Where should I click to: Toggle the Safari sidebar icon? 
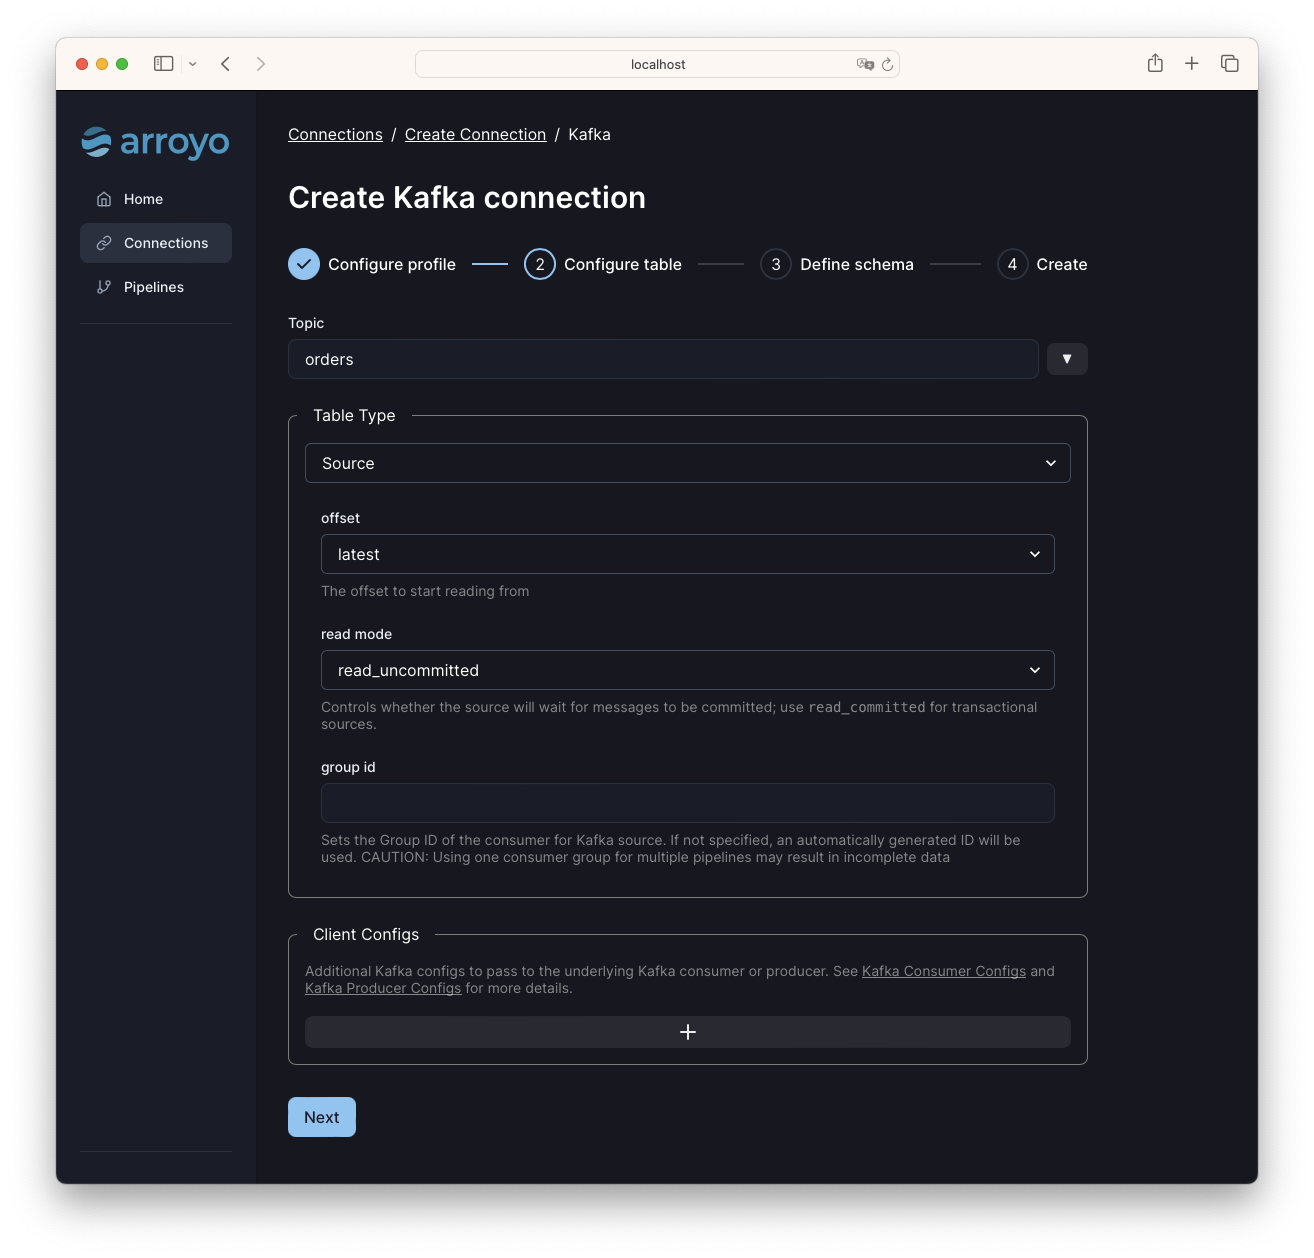162,63
